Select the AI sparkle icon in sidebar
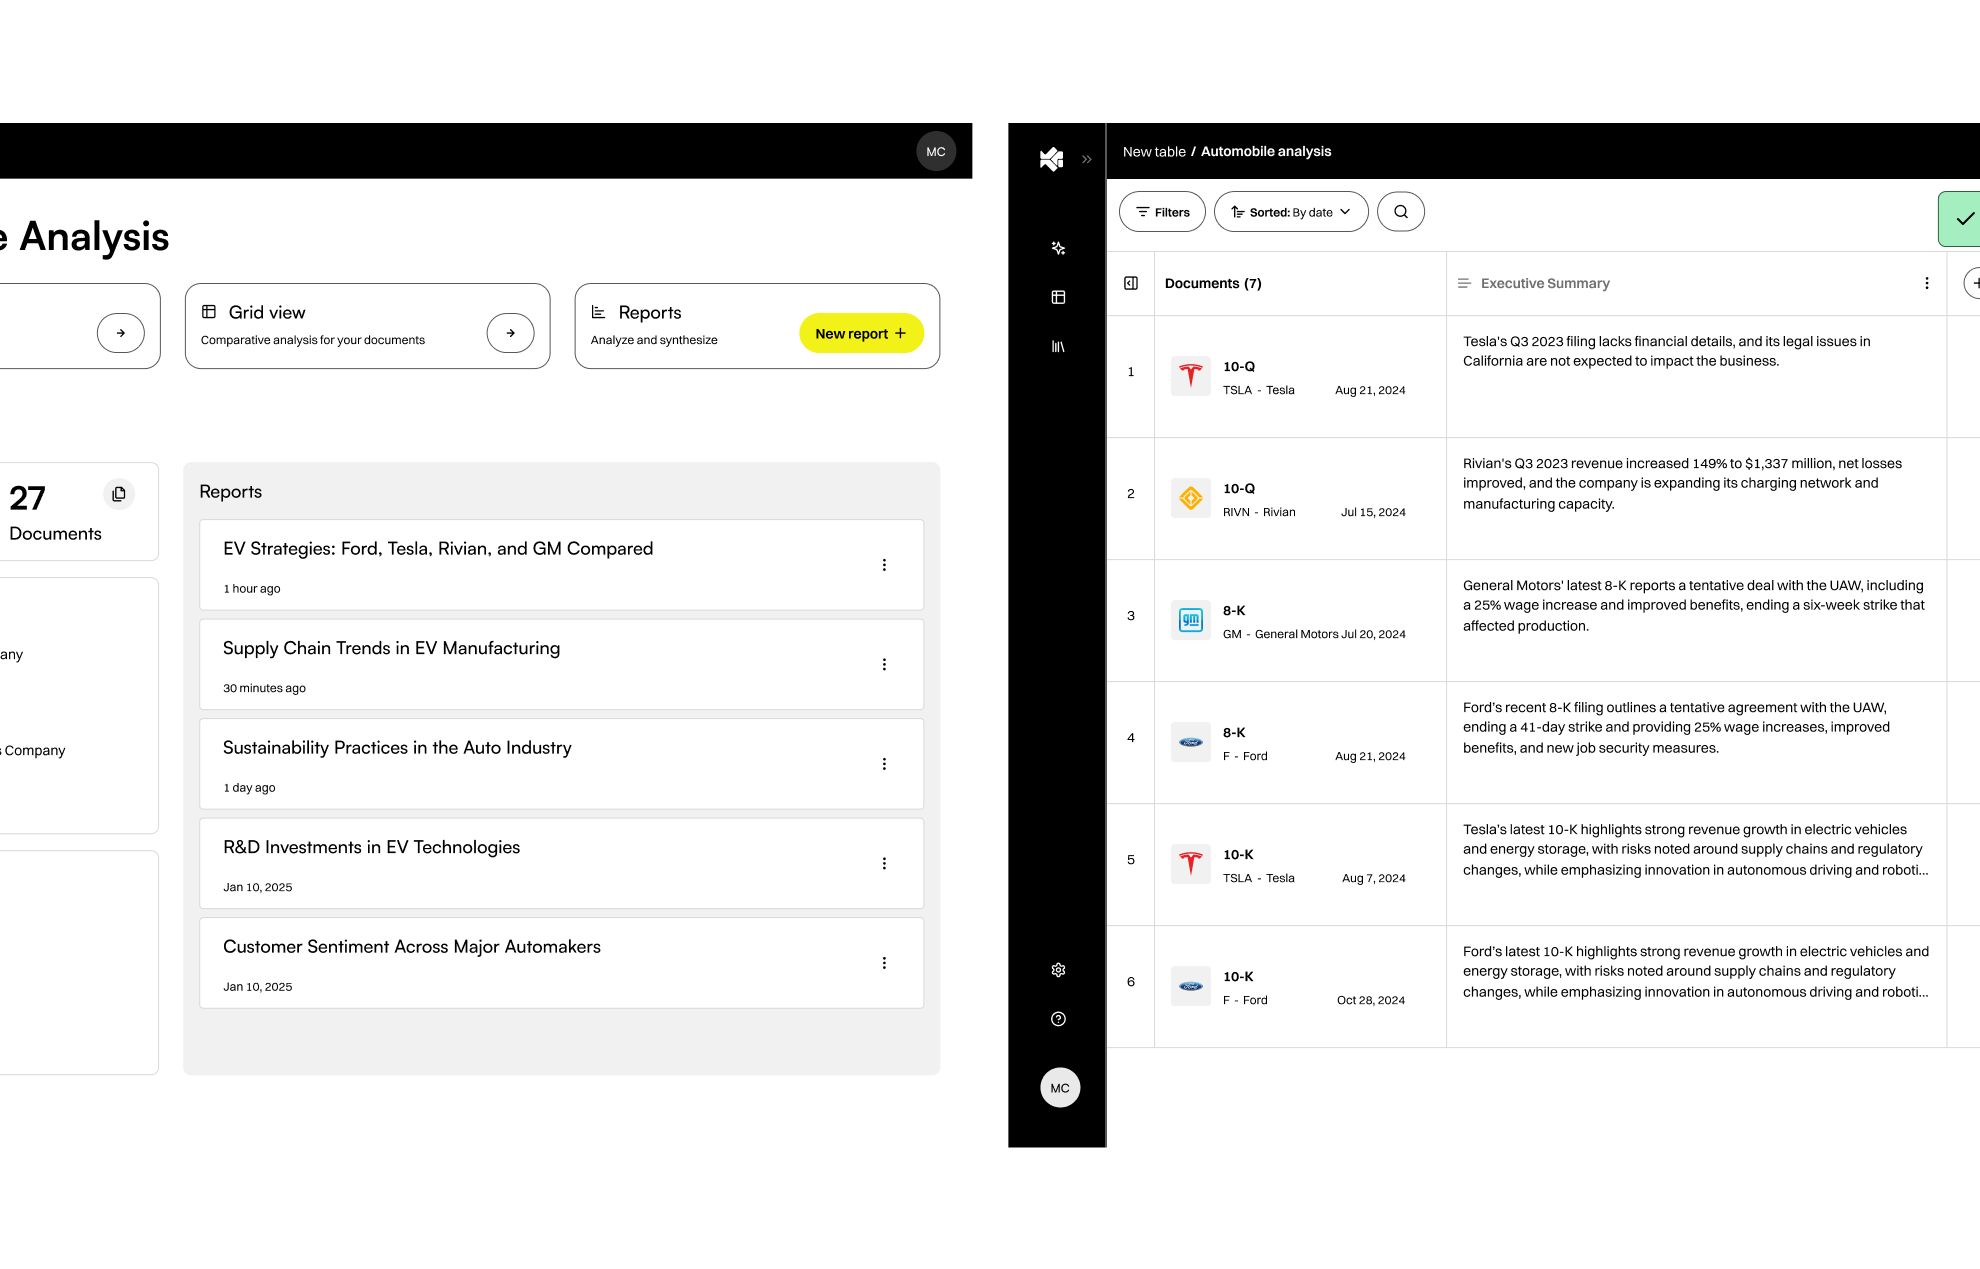This screenshot has width=1980, height=1269. pyautogui.click(x=1058, y=249)
